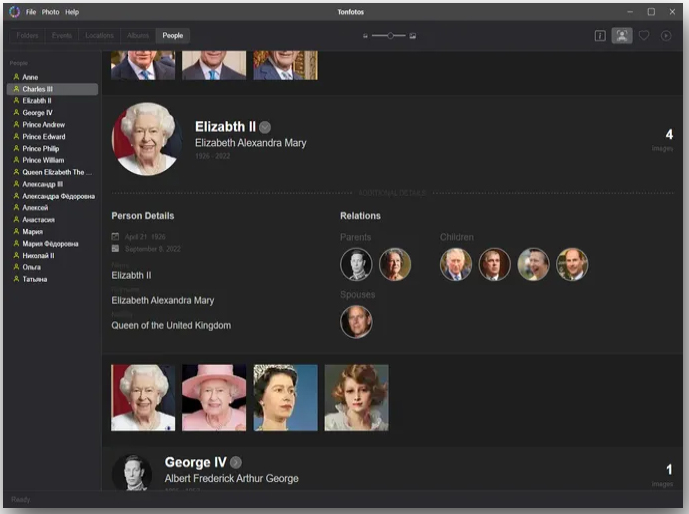
Task: Select Анастасия in the sidebar
Action: (52, 220)
